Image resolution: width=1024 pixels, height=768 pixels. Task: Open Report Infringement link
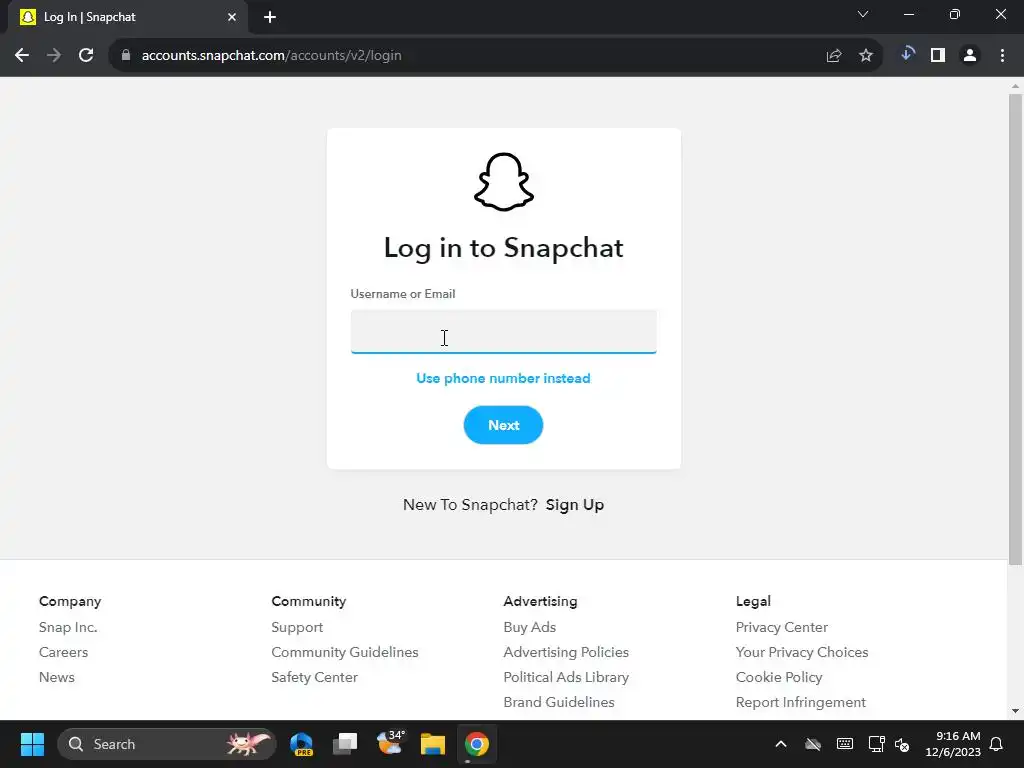801,702
